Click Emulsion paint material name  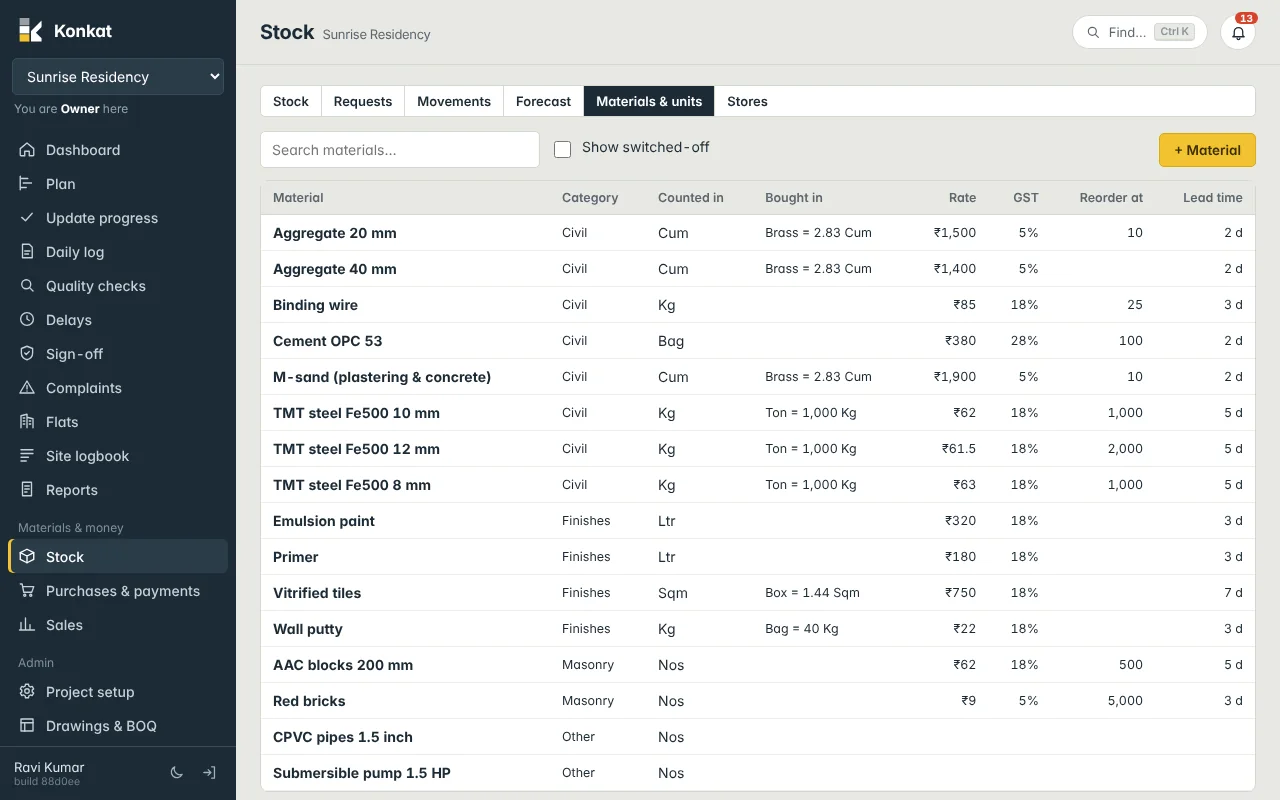pyautogui.click(x=324, y=521)
